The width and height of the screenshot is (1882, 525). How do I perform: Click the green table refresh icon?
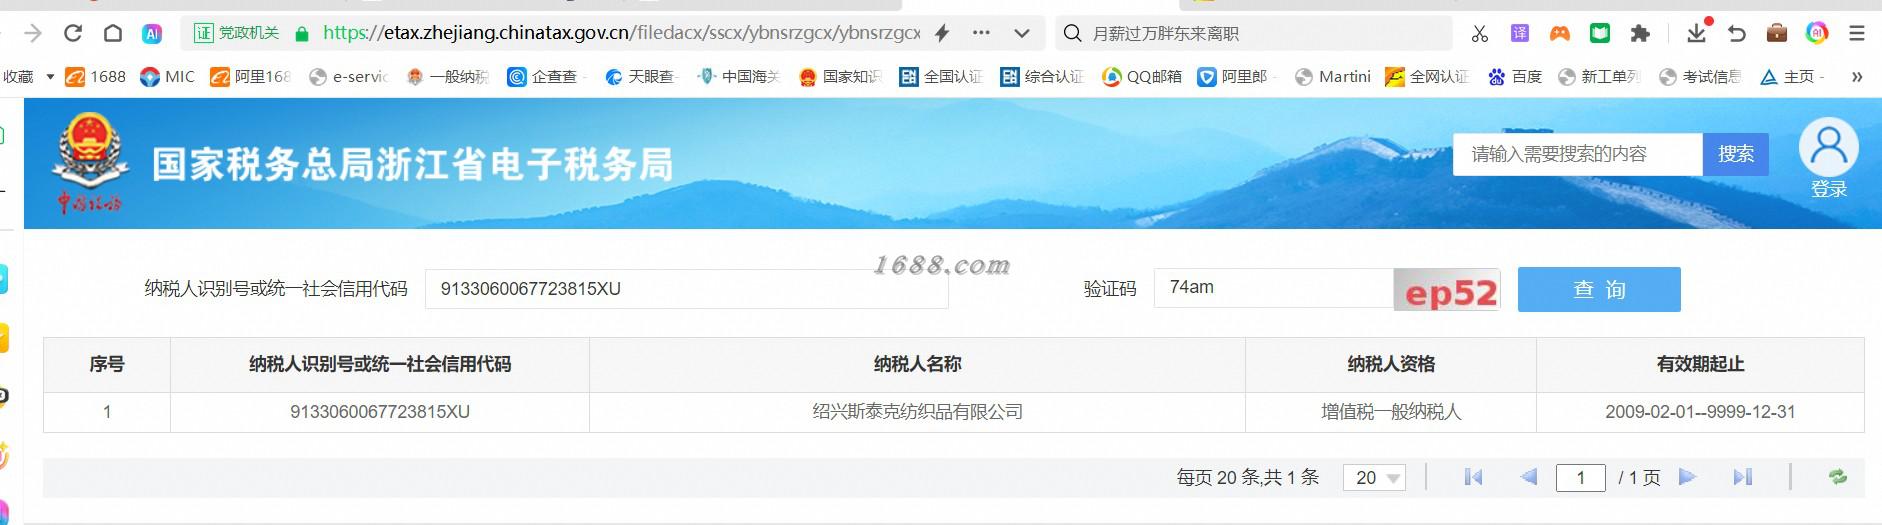[x=1838, y=477]
